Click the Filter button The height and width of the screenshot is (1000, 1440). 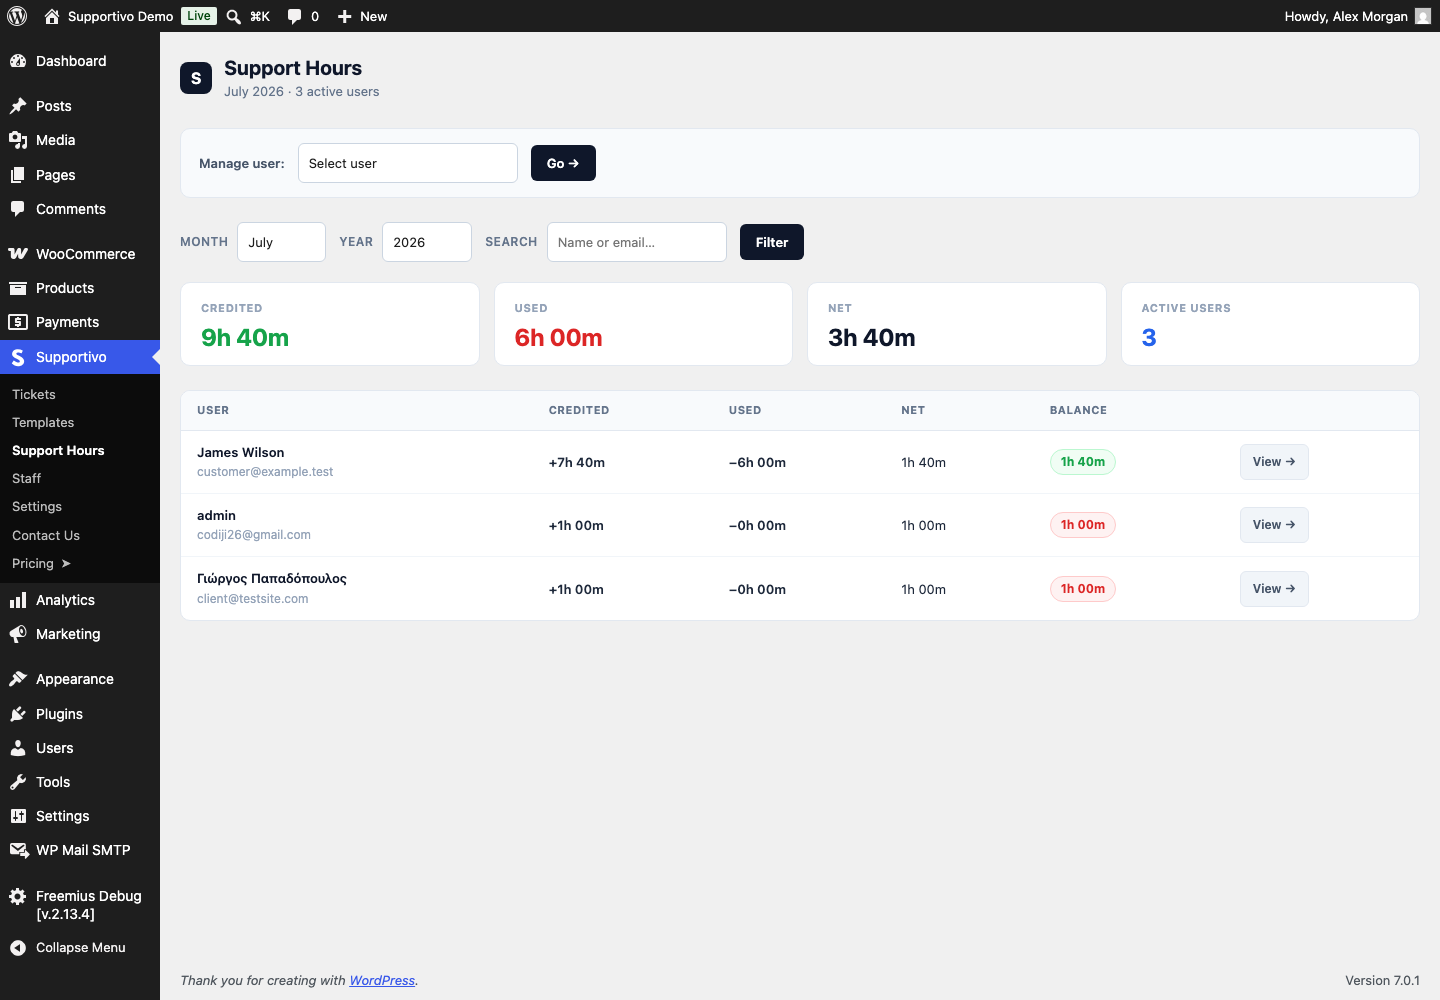click(x=772, y=242)
